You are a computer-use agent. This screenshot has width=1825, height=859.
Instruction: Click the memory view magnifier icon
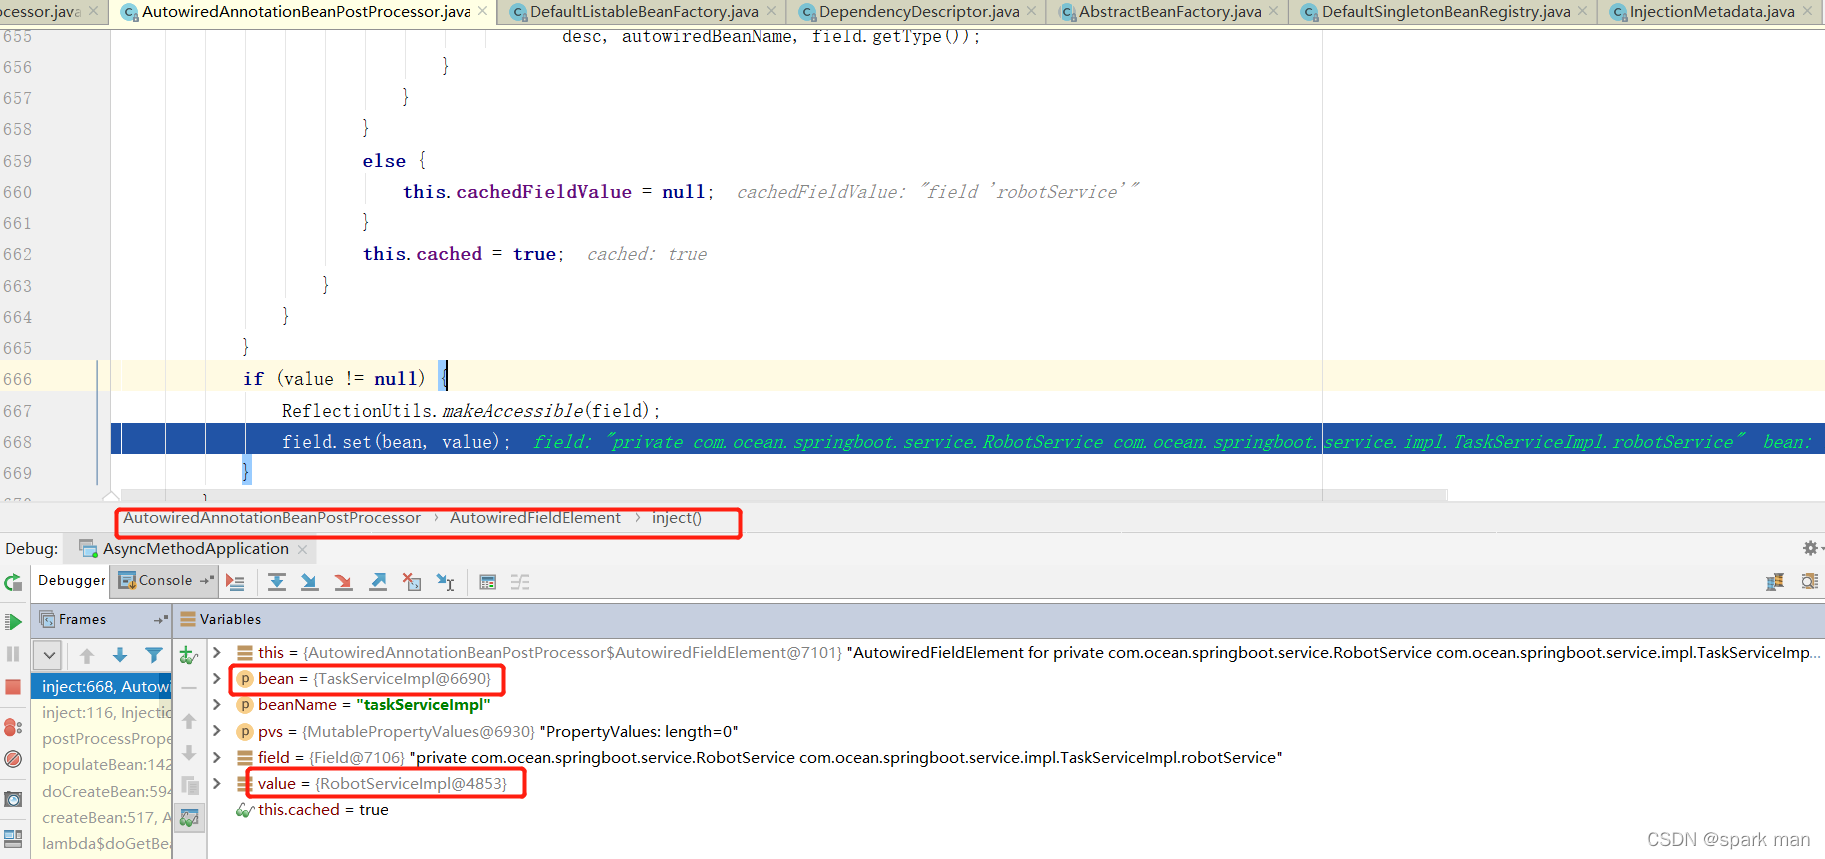click(x=1809, y=582)
